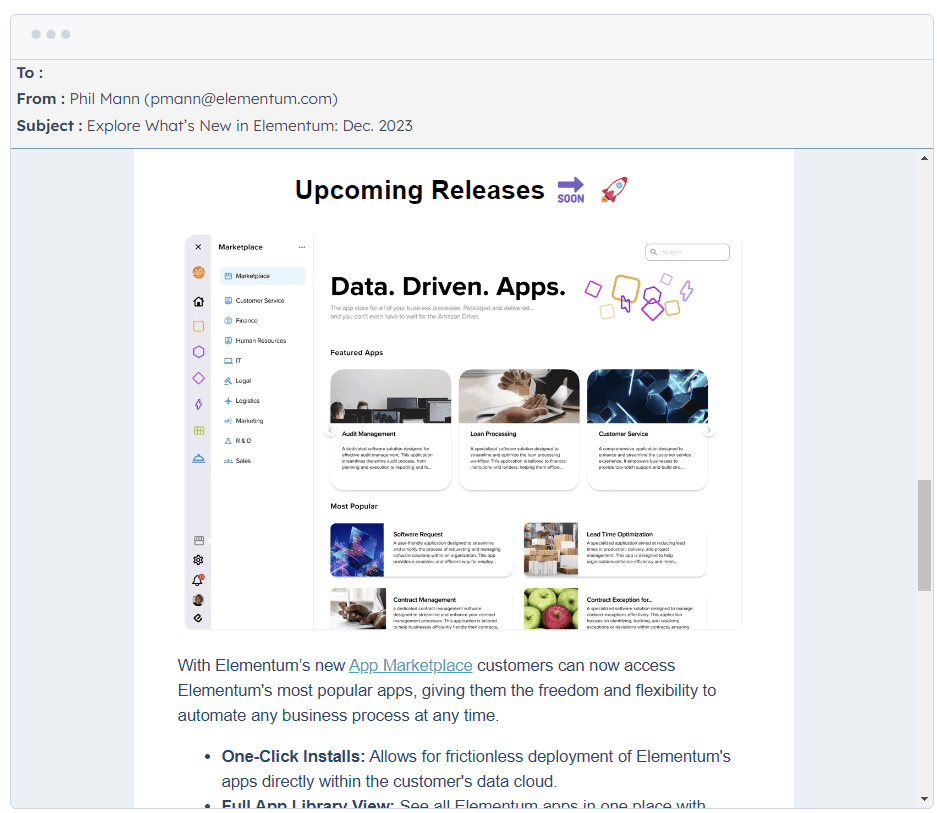The width and height of the screenshot is (937, 813).
Task: Open the Lead Time Optimization app card
Action: click(x=615, y=550)
